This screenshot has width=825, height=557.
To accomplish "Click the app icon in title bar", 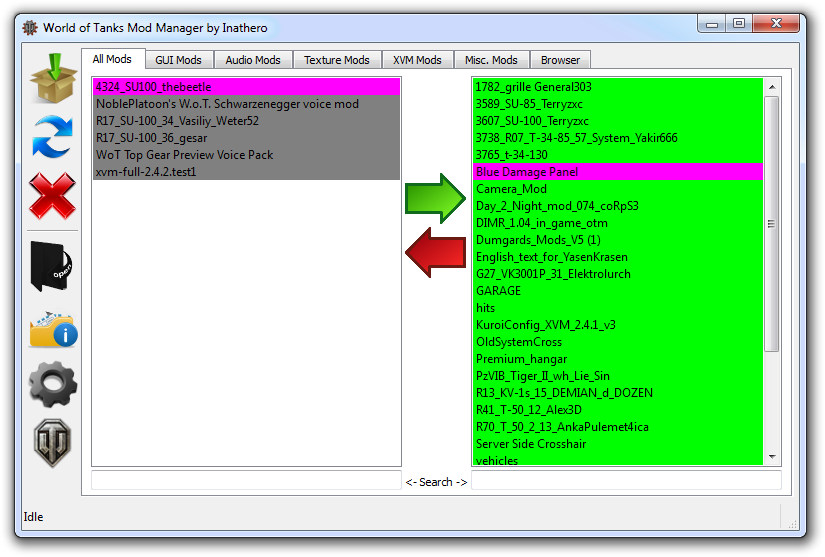I will pos(30,28).
